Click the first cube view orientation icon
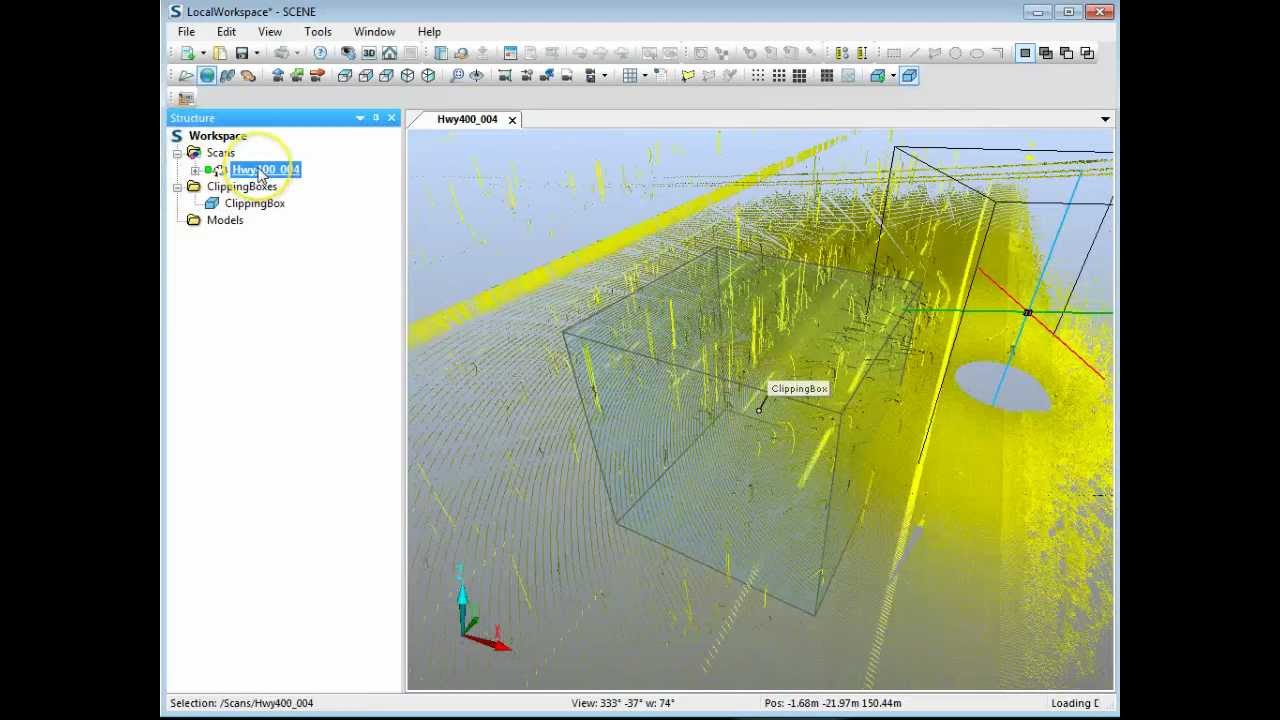1280x720 pixels. 345,76
